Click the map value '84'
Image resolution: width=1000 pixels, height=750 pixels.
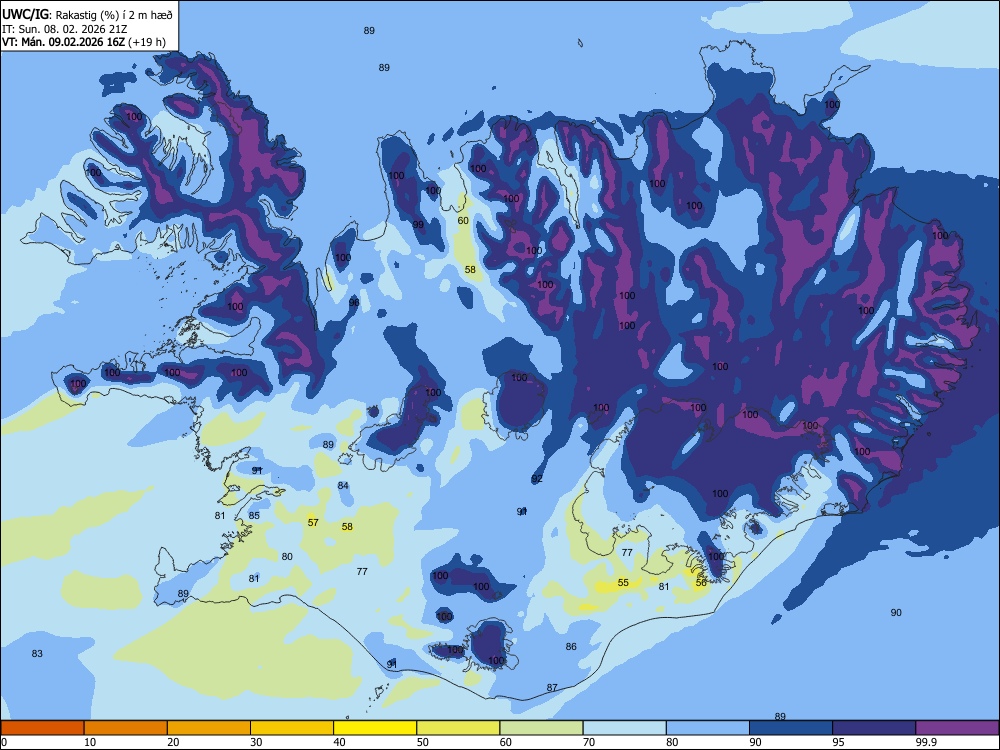(x=343, y=486)
